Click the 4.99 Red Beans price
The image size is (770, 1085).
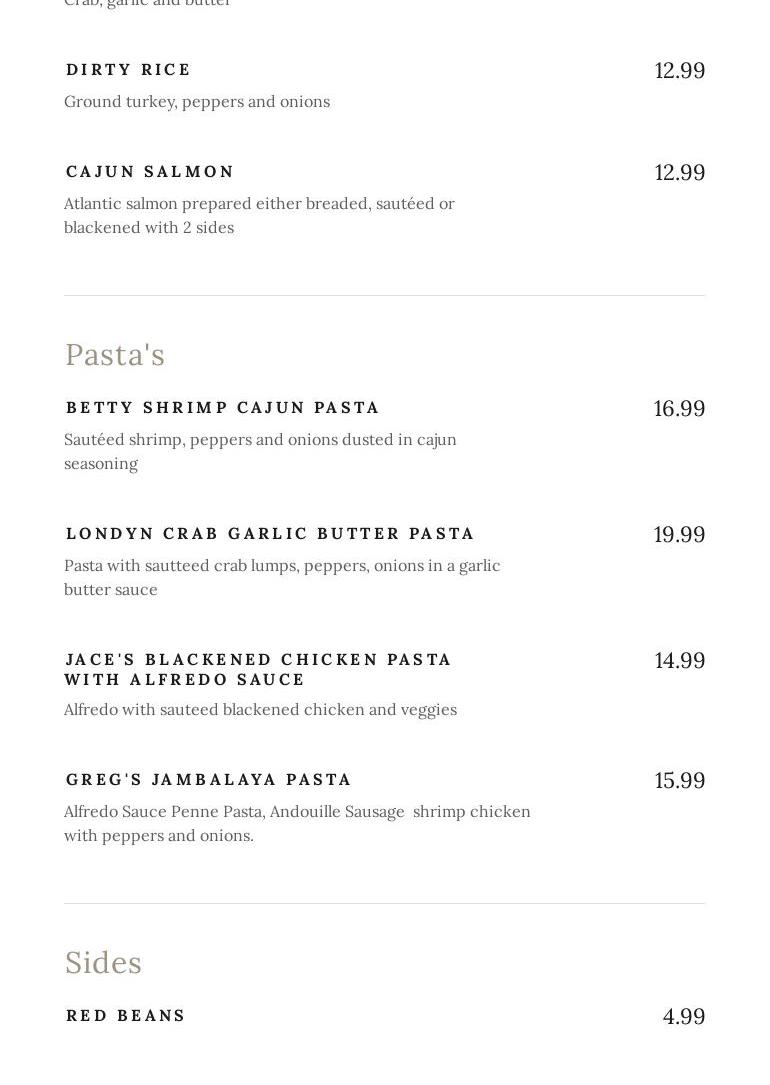pyautogui.click(x=684, y=1016)
